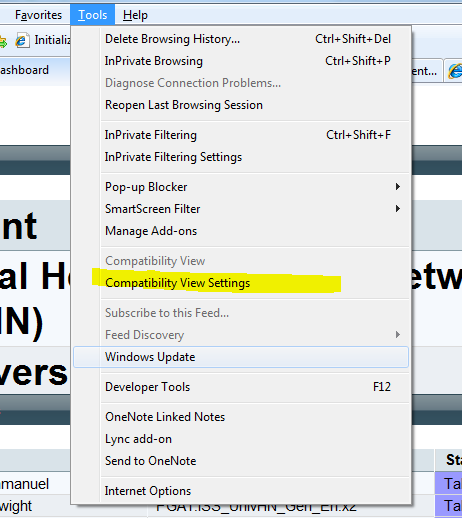Open the Help menu

pyautogui.click(x=135, y=15)
